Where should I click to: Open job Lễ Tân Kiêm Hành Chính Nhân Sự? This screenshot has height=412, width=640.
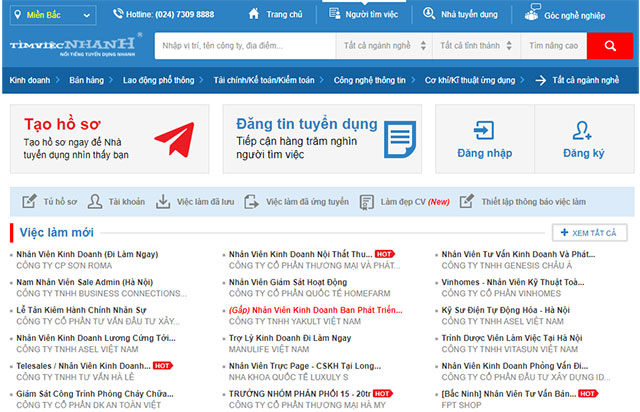pyautogui.click(x=81, y=310)
